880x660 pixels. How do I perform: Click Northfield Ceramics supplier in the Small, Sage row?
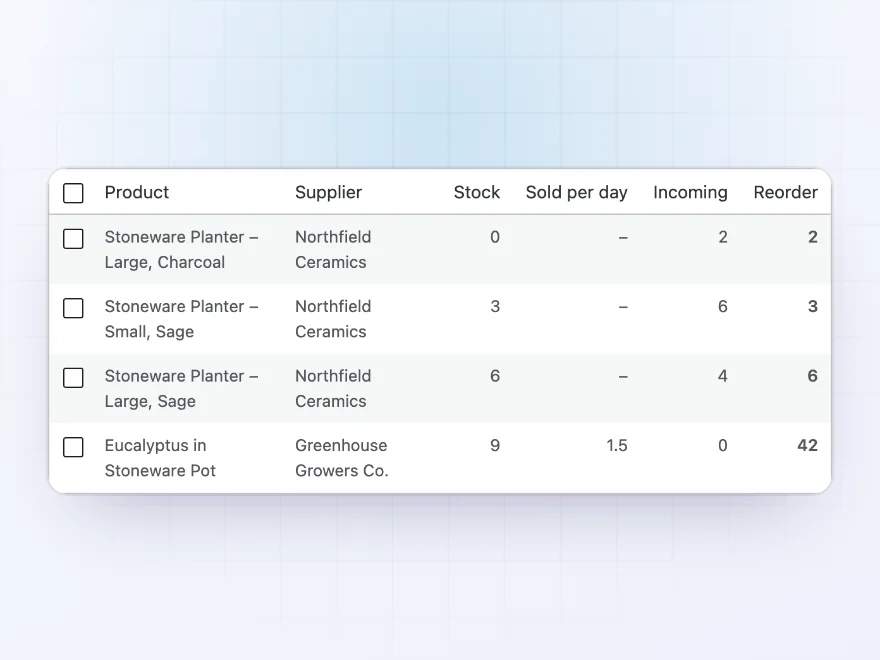333,319
